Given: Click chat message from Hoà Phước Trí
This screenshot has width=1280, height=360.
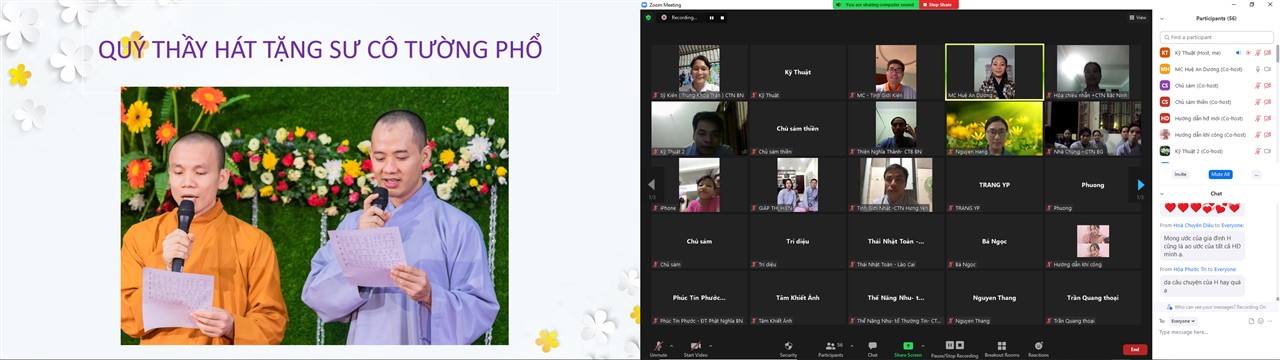Looking at the screenshot, I should 1203,286.
